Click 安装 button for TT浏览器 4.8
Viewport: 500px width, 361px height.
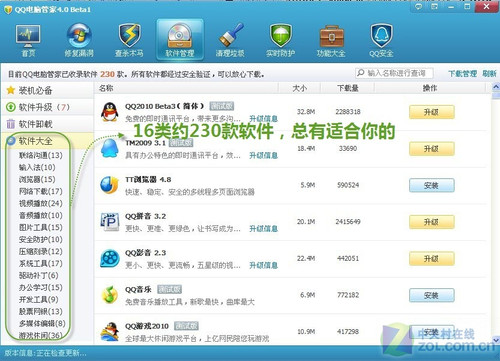point(432,185)
